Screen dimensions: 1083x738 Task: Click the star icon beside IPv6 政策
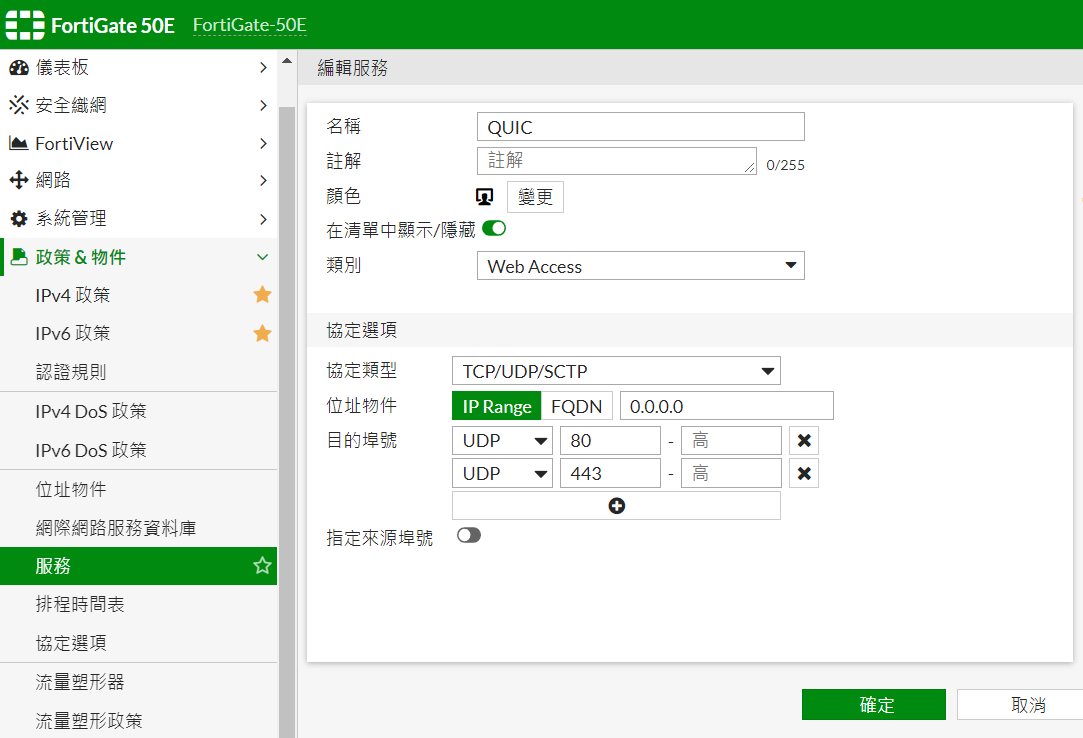262,333
